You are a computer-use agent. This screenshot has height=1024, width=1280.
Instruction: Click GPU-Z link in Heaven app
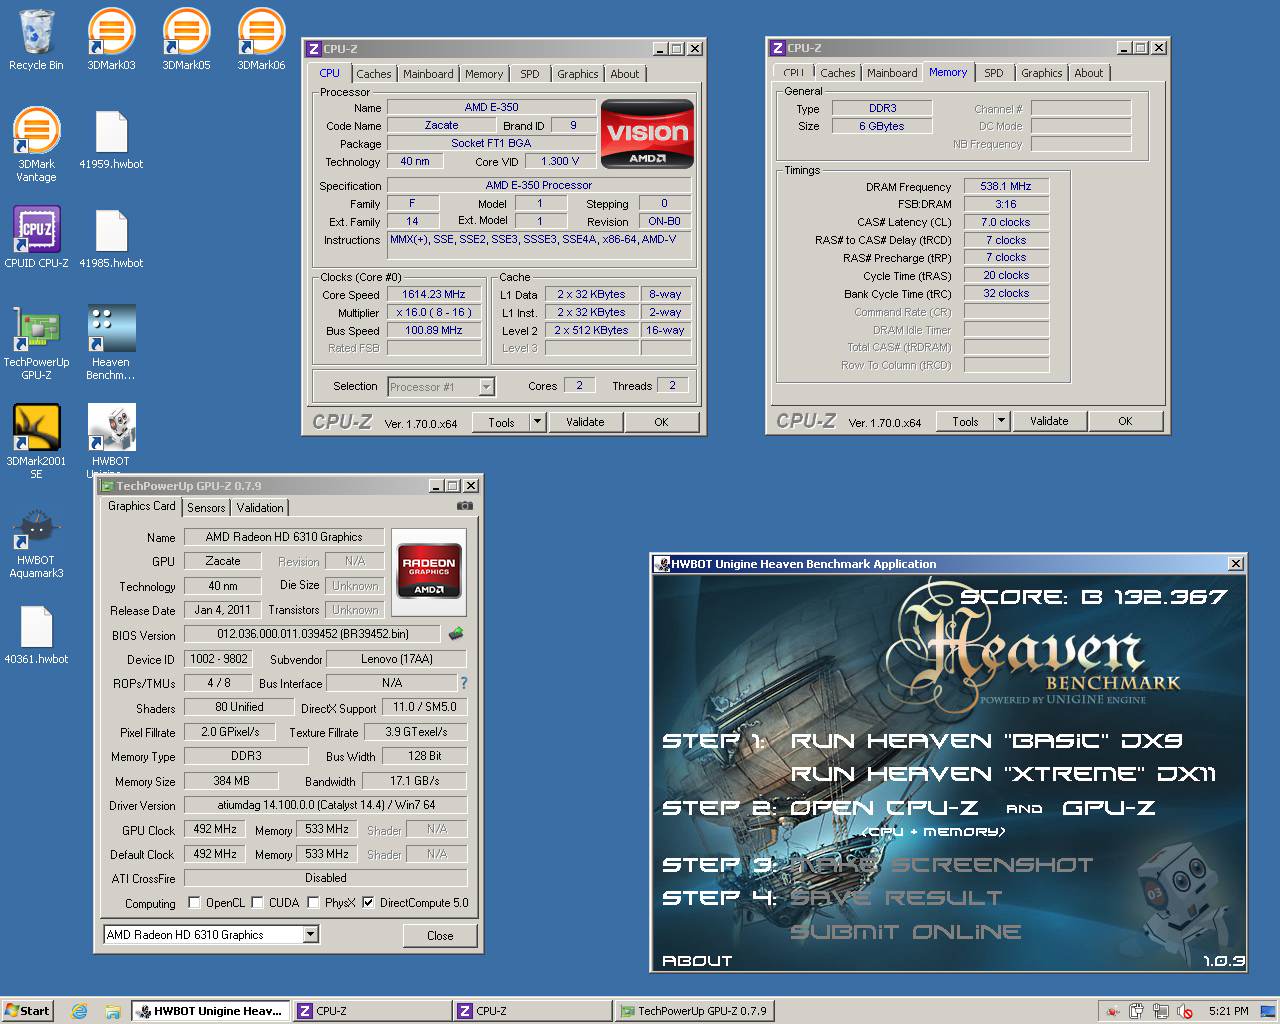pos(1109,808)
